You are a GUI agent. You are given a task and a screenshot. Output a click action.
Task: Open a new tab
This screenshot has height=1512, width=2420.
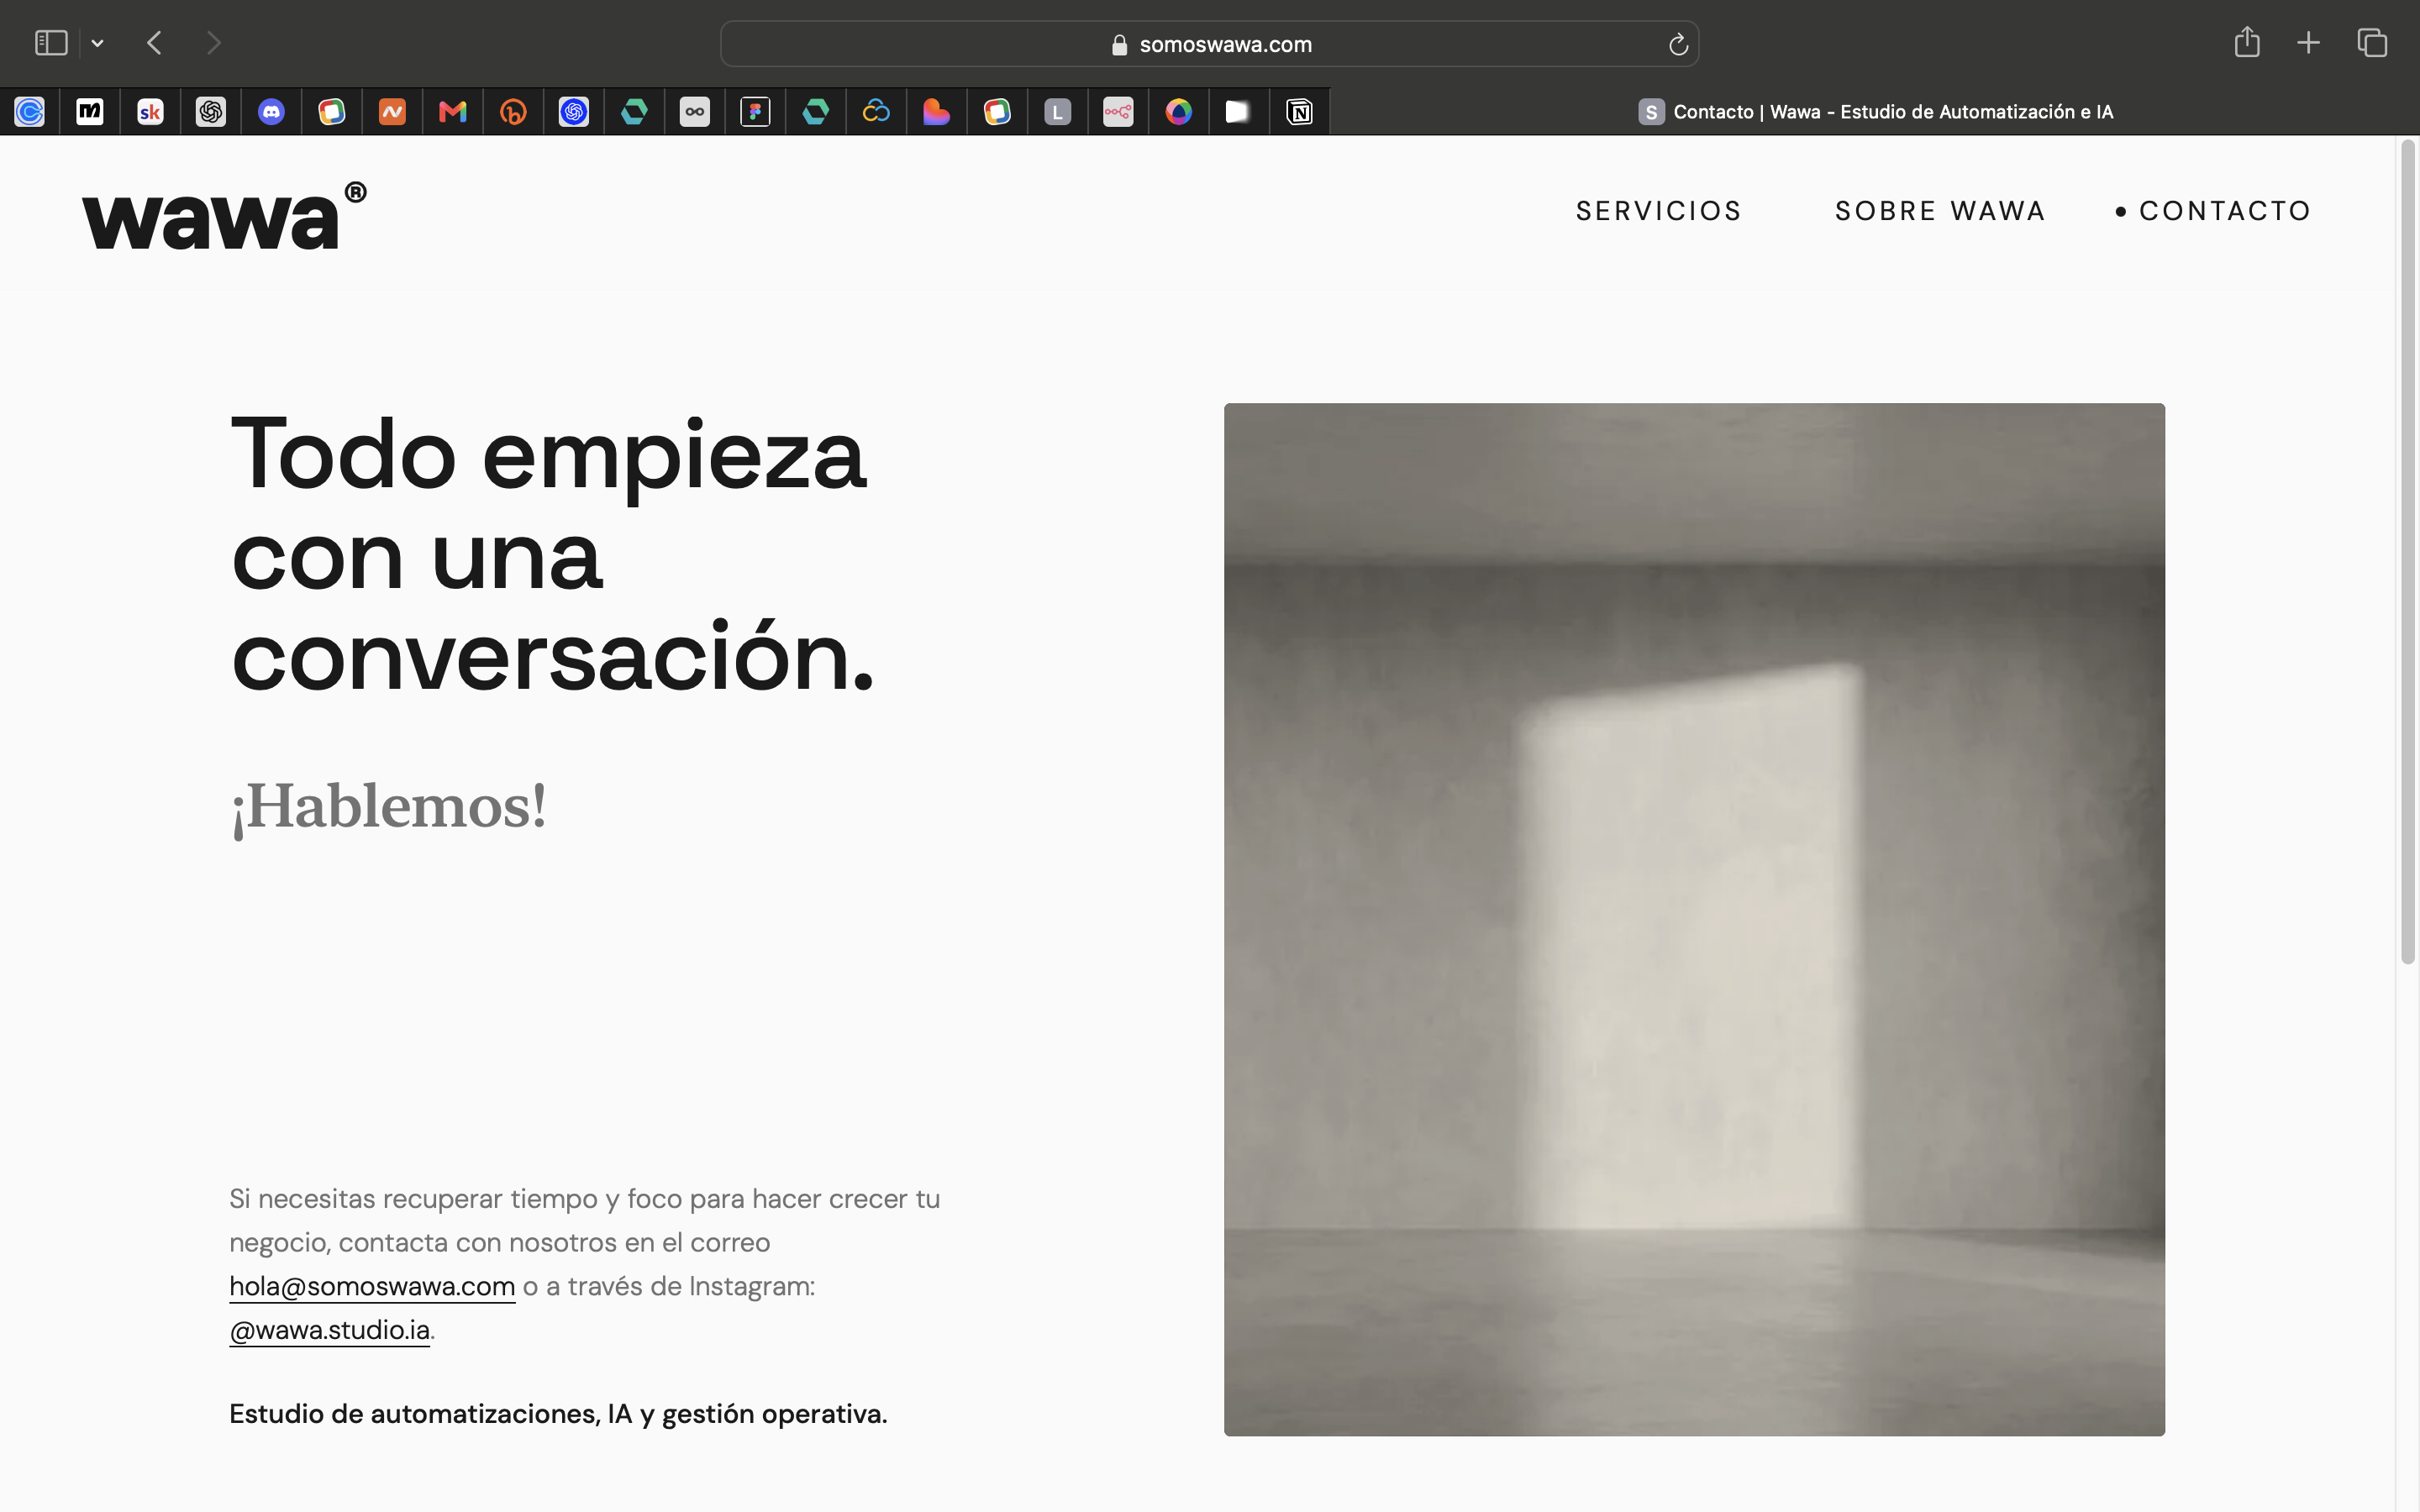click(x=2308, y=43)
